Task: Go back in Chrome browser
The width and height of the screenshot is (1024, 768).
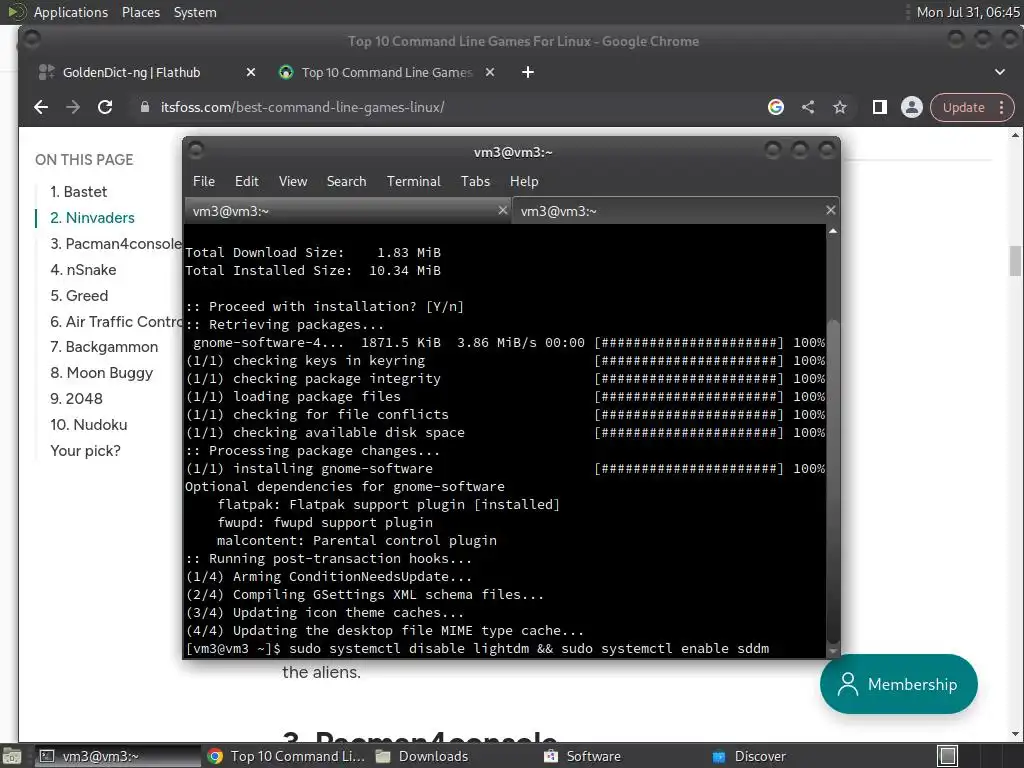Action: point(41,107)
